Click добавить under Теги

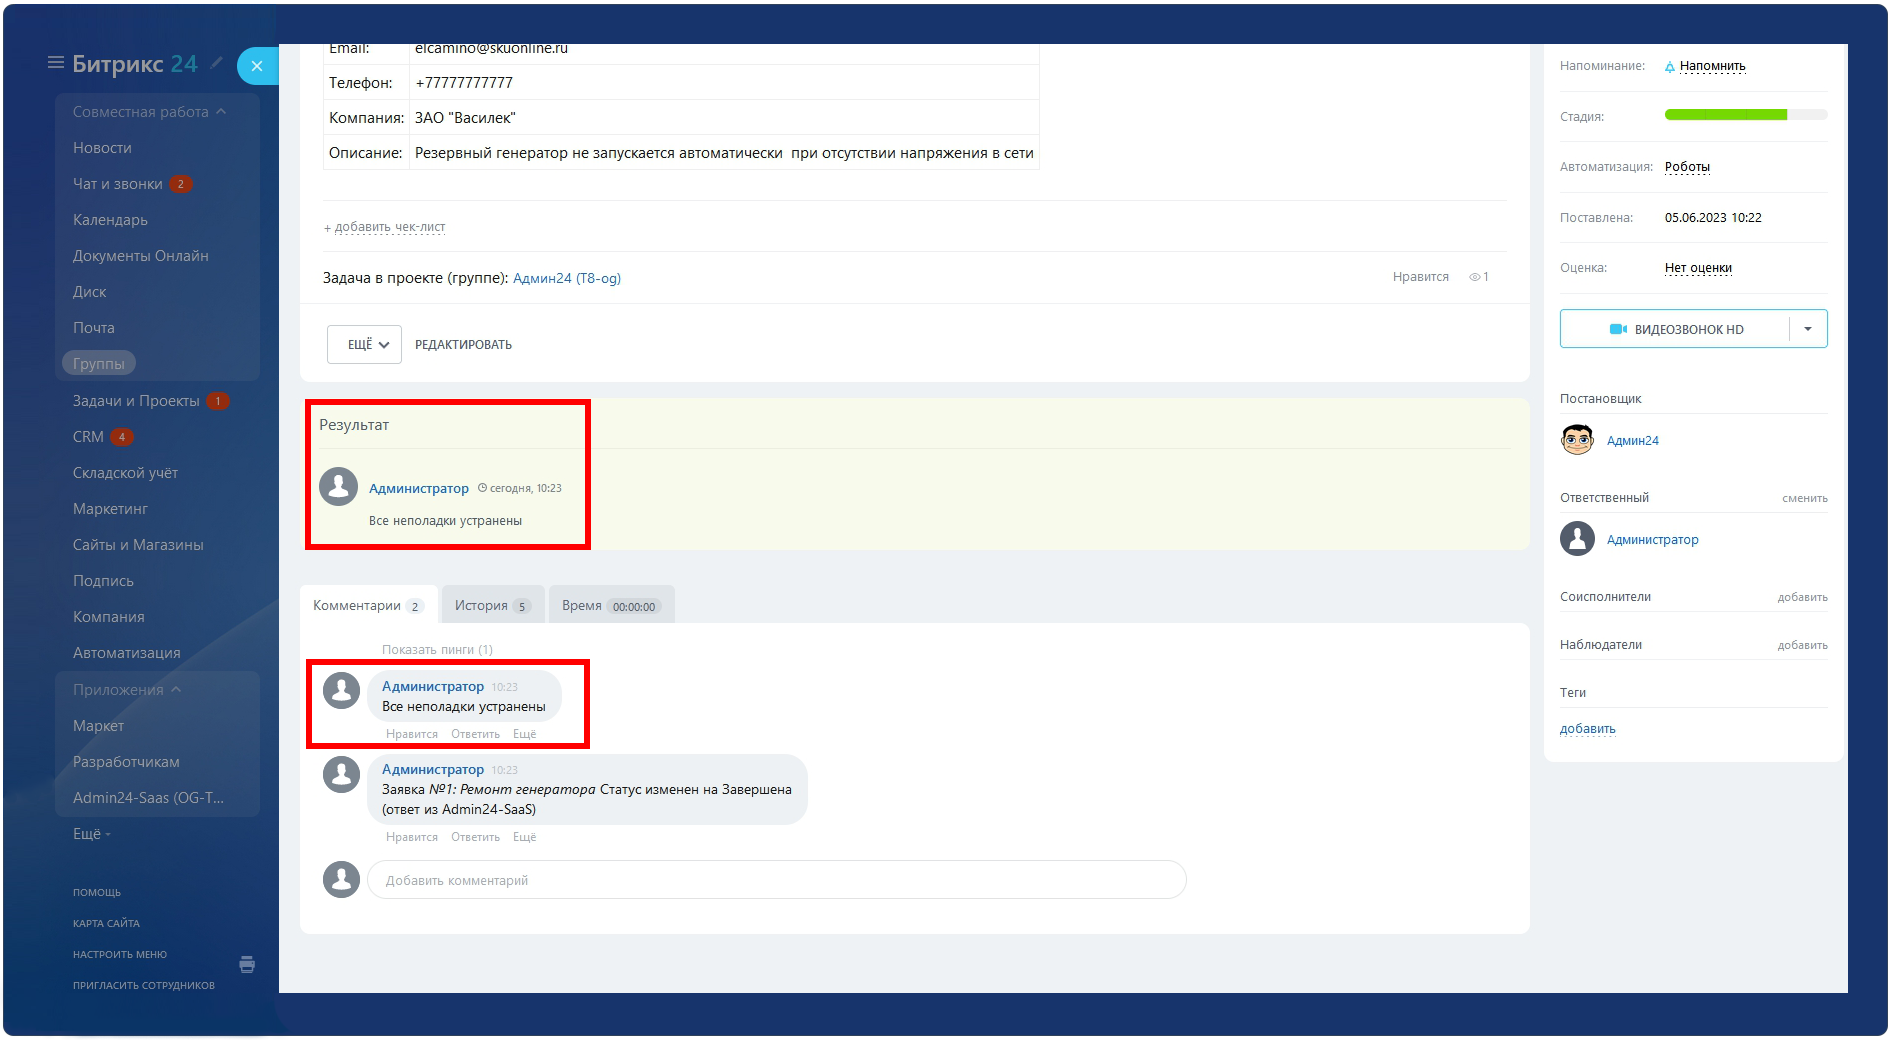1587,729
